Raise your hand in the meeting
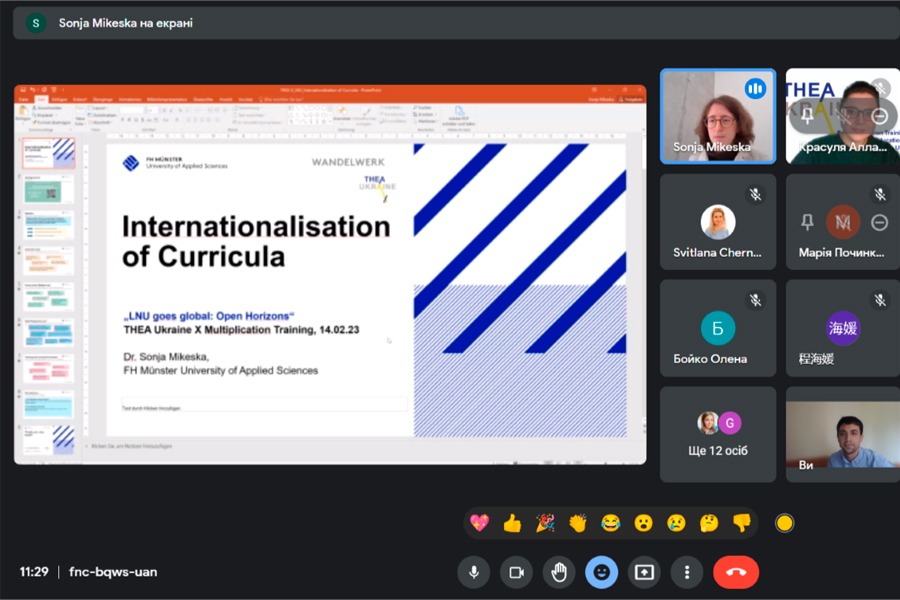This screenshot has width=900, height=600. point(559,572)
